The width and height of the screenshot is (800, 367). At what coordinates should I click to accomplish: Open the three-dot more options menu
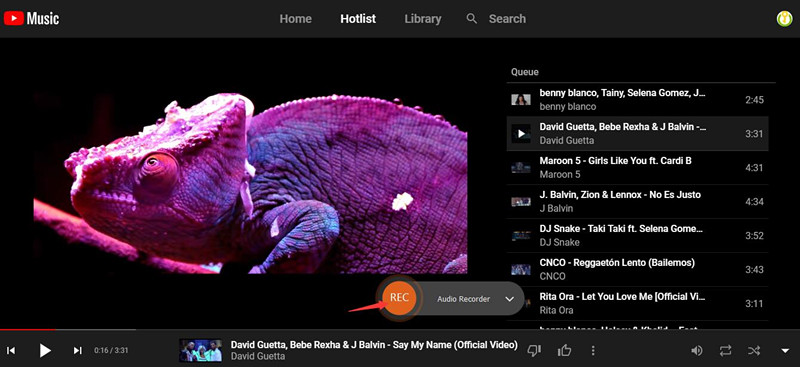pyautogui.click(x=593, y=350)
